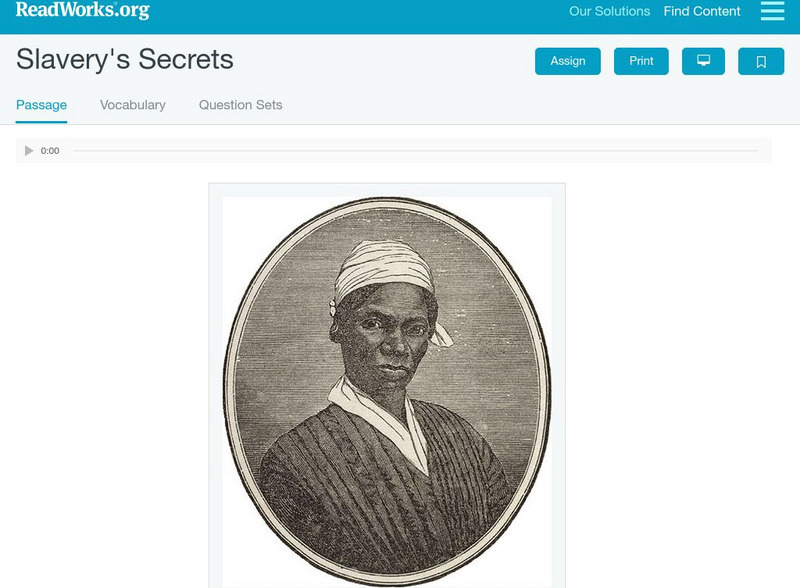
Task: Click the end of the audio track
Action: (x=756, y=151)
